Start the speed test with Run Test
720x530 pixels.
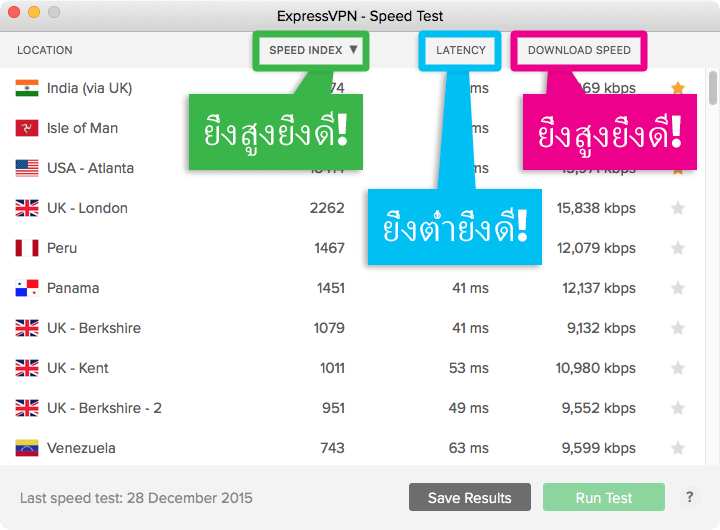click(604, 497)
